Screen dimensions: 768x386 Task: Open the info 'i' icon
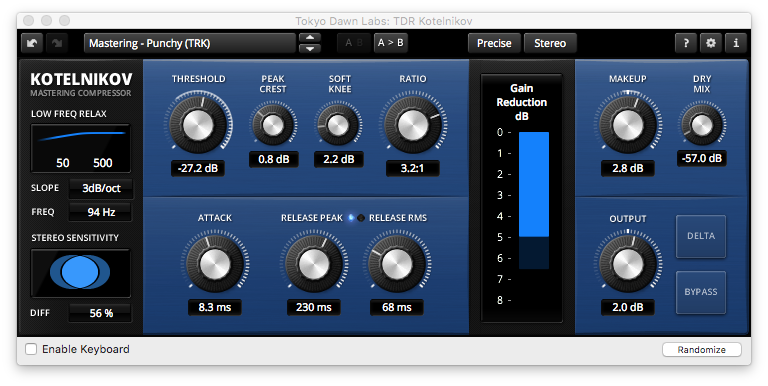(736, 43)
